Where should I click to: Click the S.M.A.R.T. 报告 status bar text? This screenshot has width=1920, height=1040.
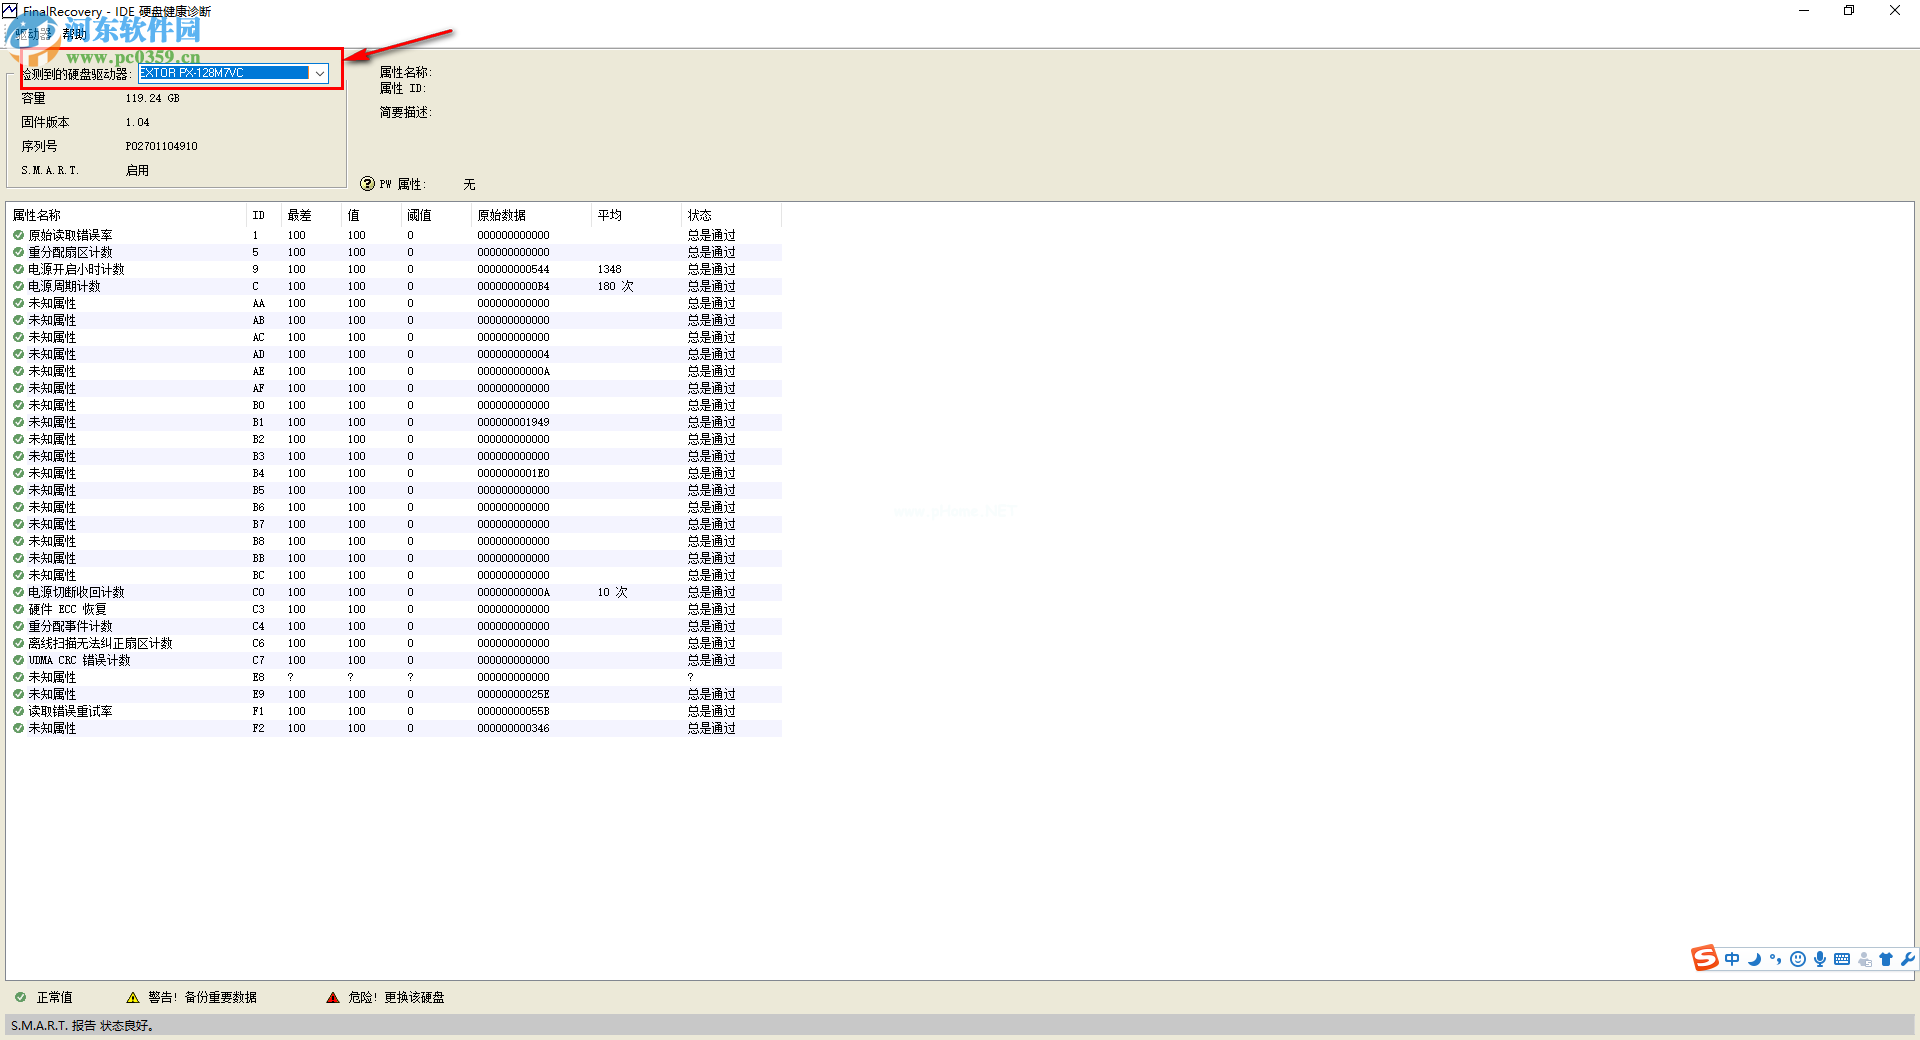pyautogui.click(x=83, y=1026)
